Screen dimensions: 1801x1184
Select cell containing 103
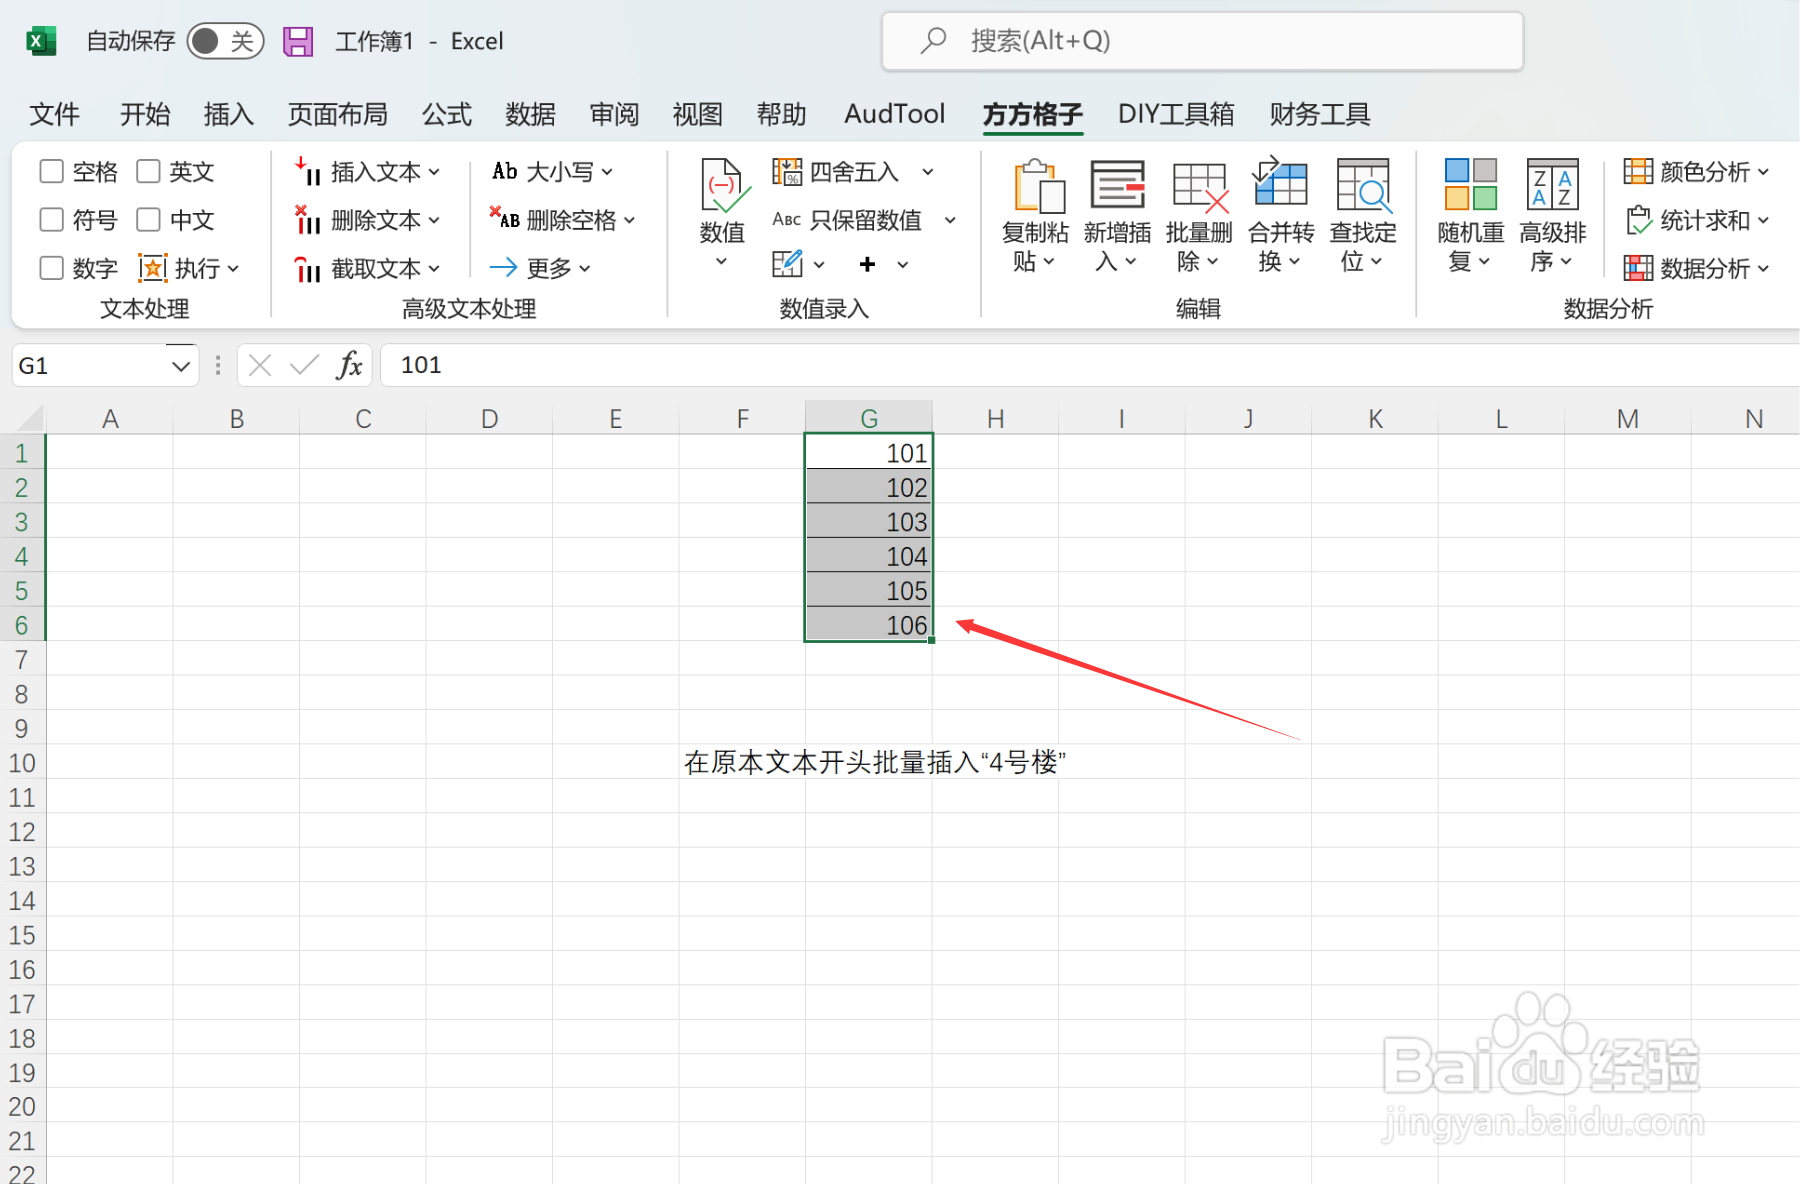point(869,522)
